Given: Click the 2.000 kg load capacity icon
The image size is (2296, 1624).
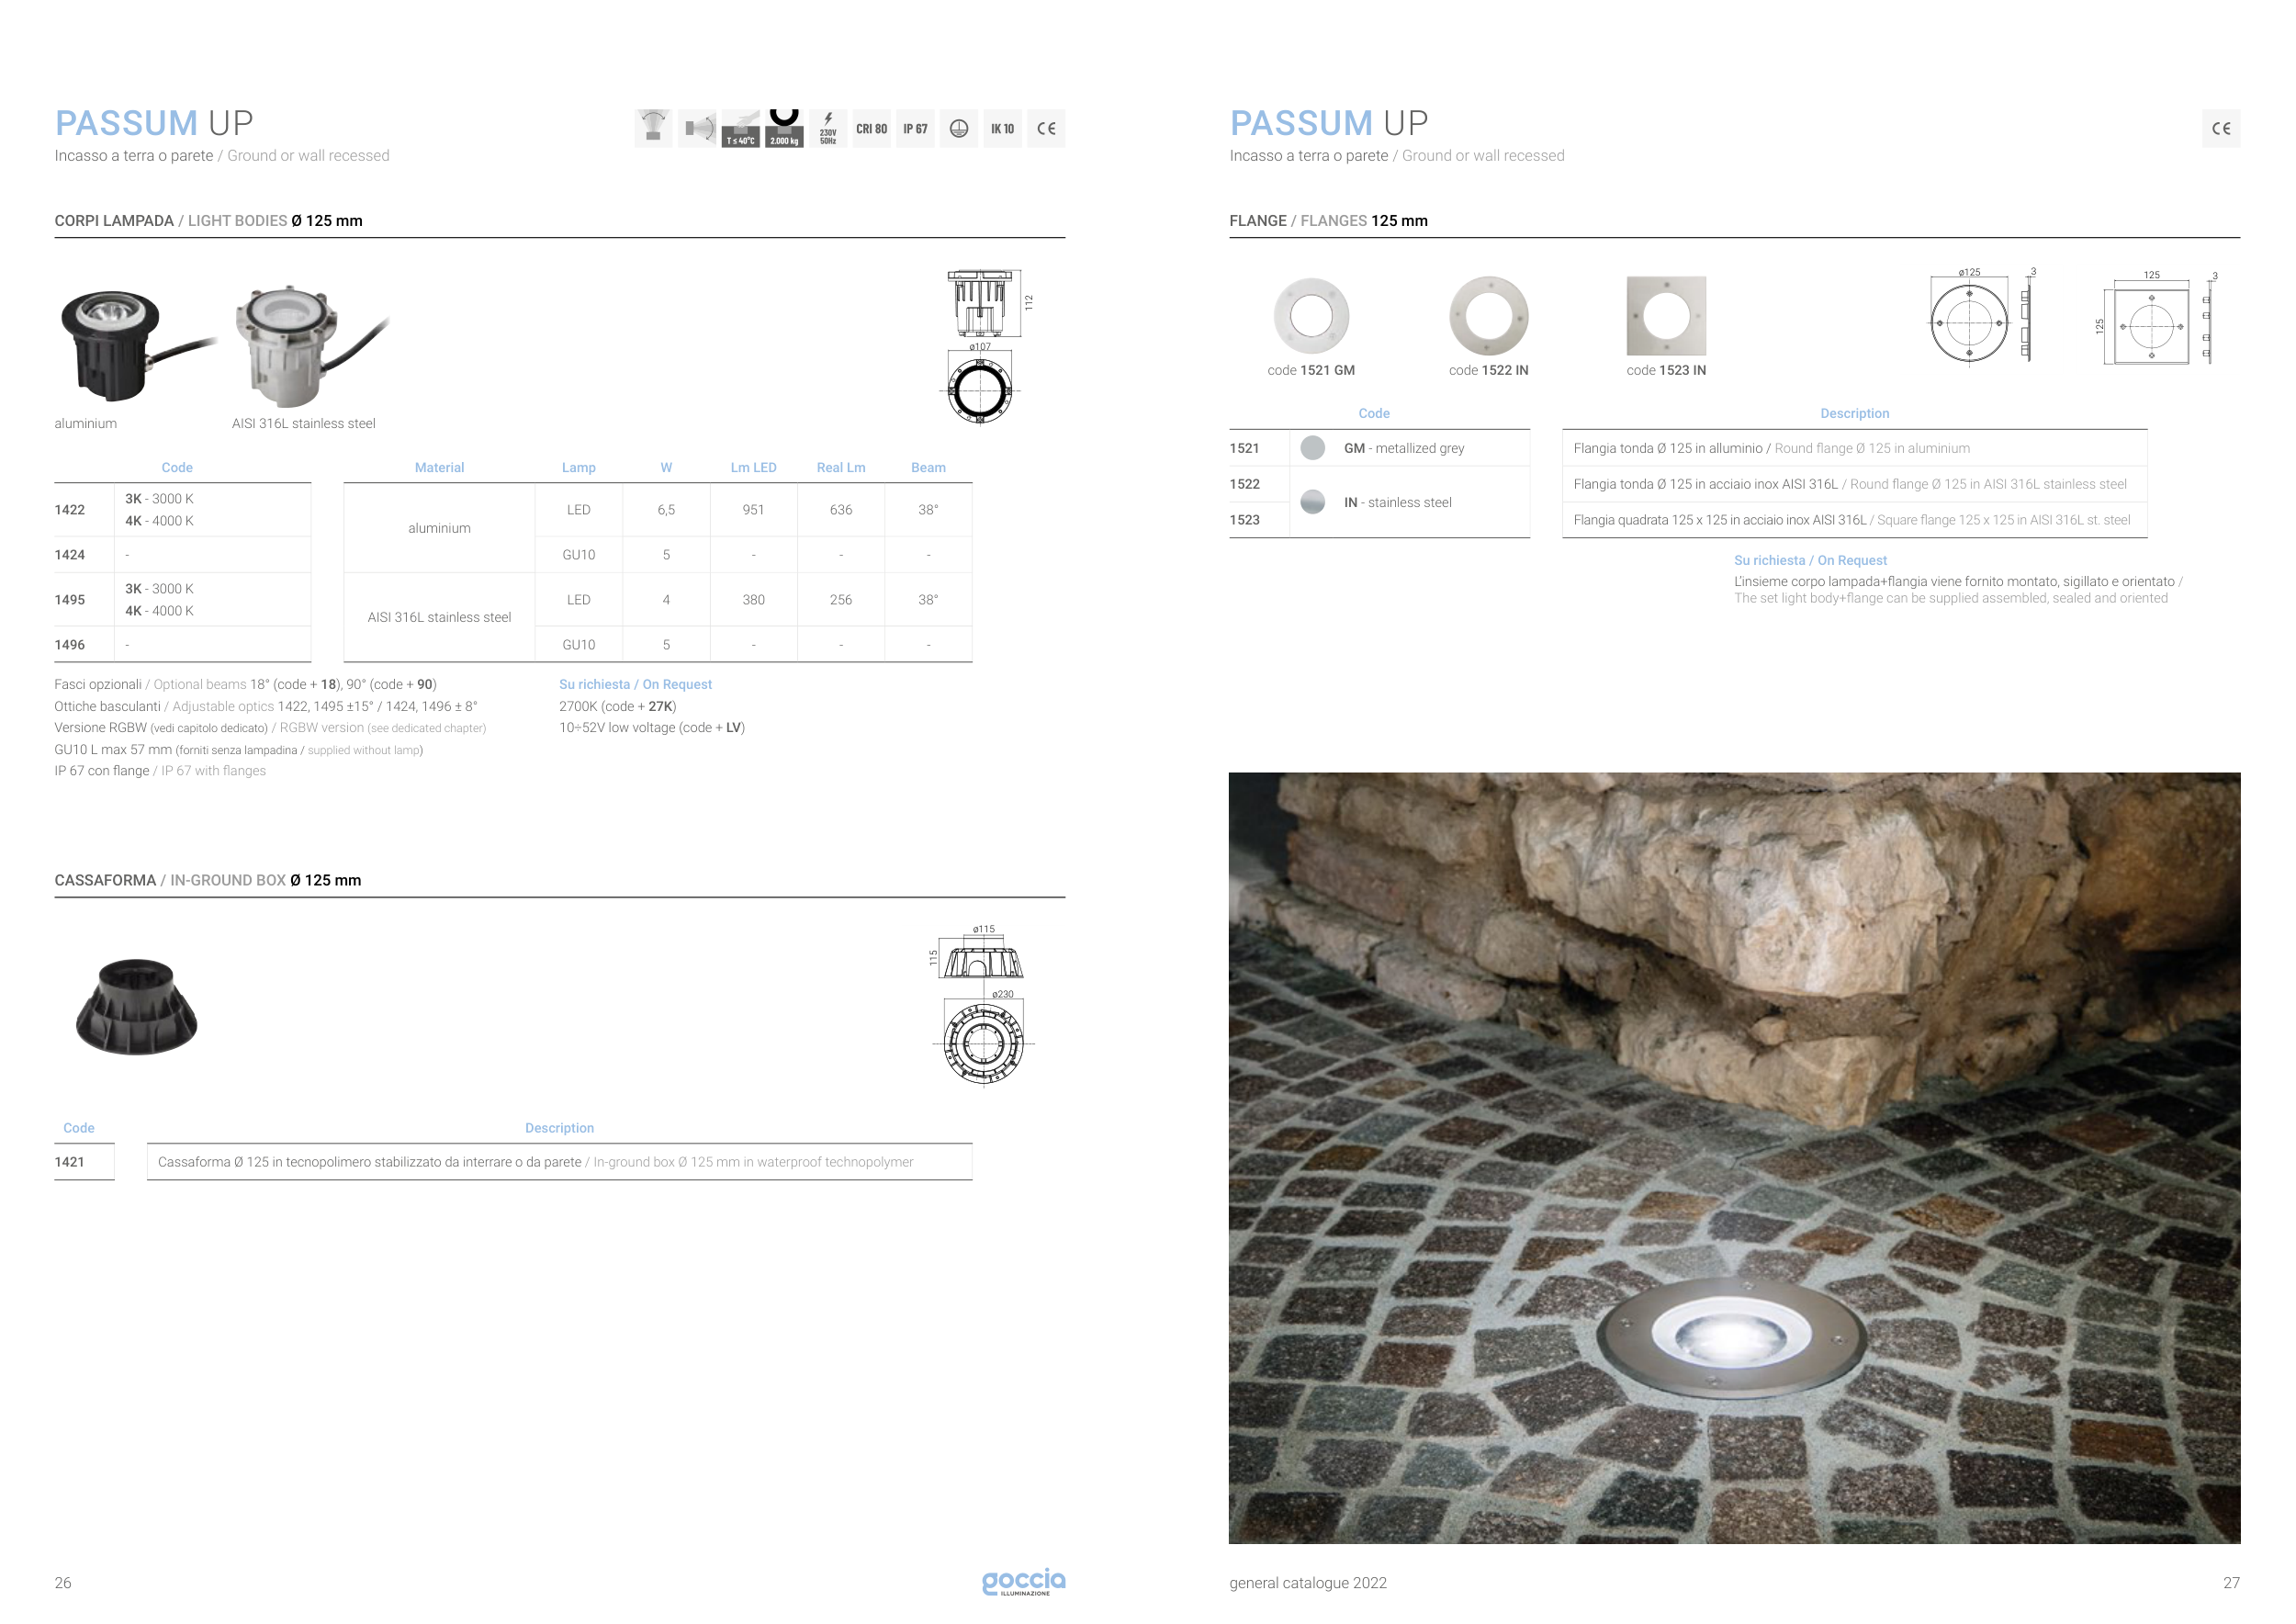Looking at the screenshot, I should [x=784, y=129].
